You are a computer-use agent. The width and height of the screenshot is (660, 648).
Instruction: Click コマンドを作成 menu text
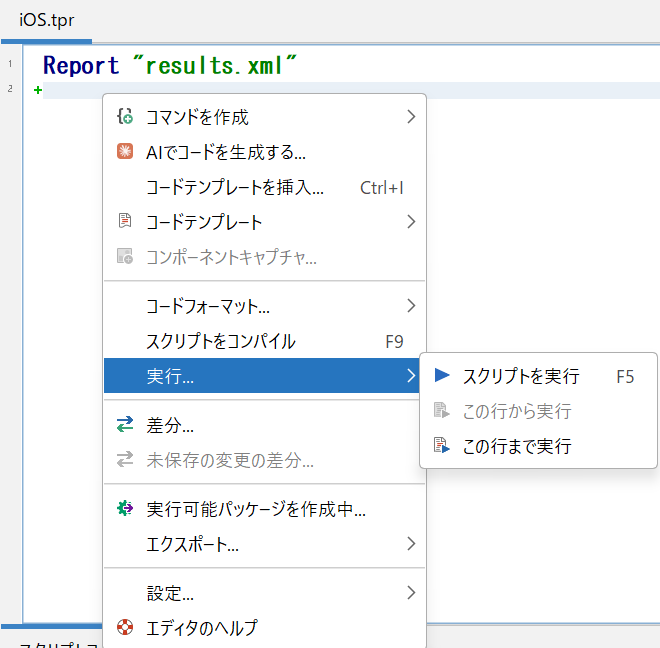pyautogui.click(x=197, y=117)
